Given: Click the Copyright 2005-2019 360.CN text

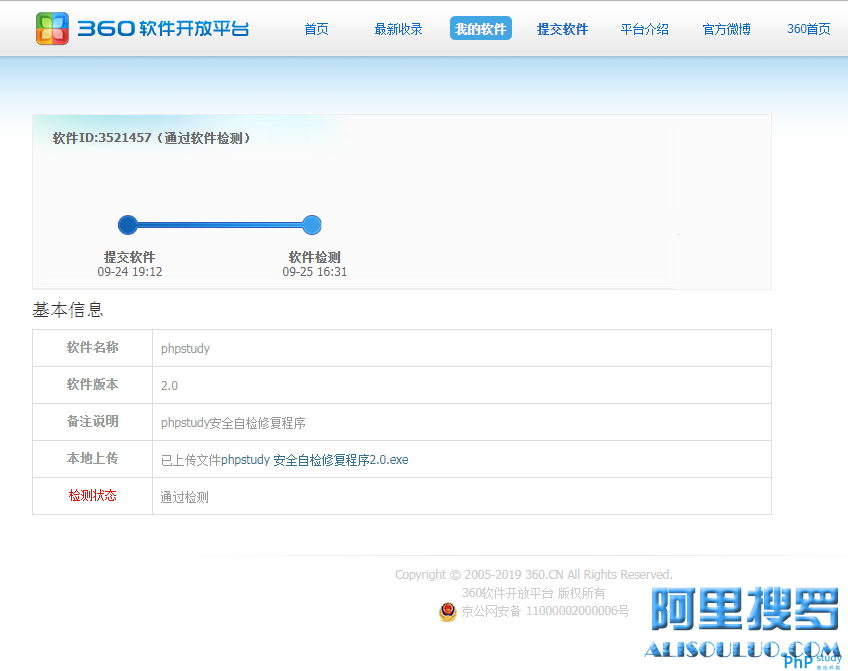Looking at the screenshot, I should tap(534, 575).
